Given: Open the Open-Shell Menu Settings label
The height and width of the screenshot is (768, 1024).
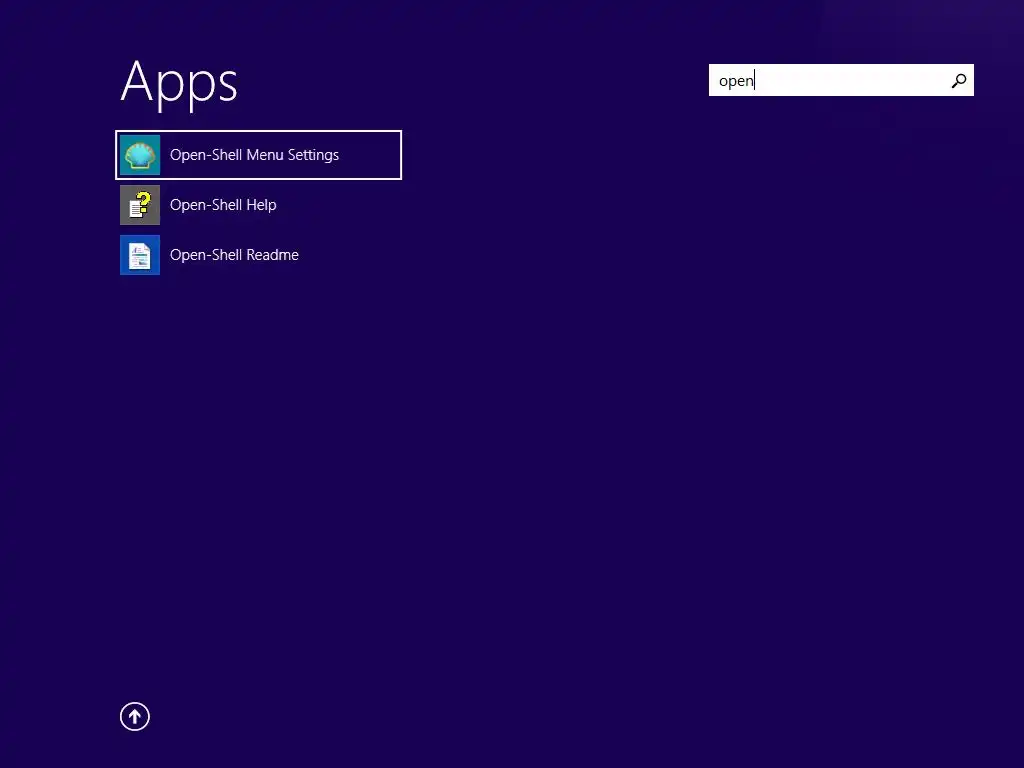Looking at the screenshot, I should coord(254,155).
